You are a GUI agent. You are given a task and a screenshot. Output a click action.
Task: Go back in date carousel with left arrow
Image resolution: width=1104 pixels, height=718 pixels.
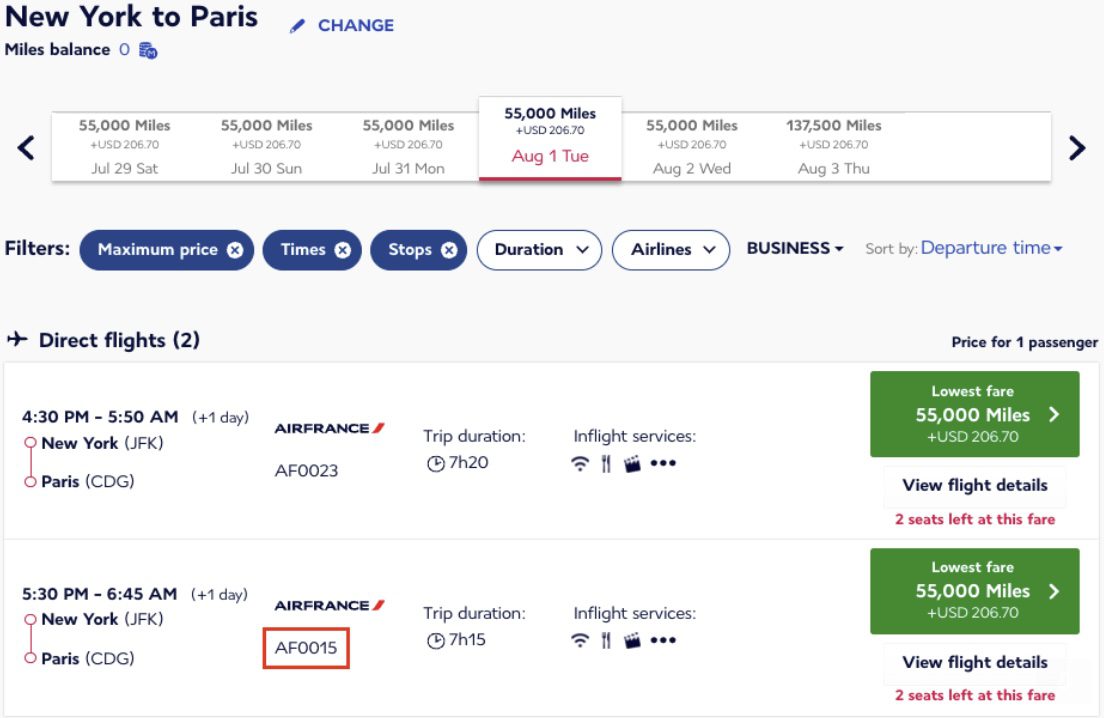click(x=24, y=146)
